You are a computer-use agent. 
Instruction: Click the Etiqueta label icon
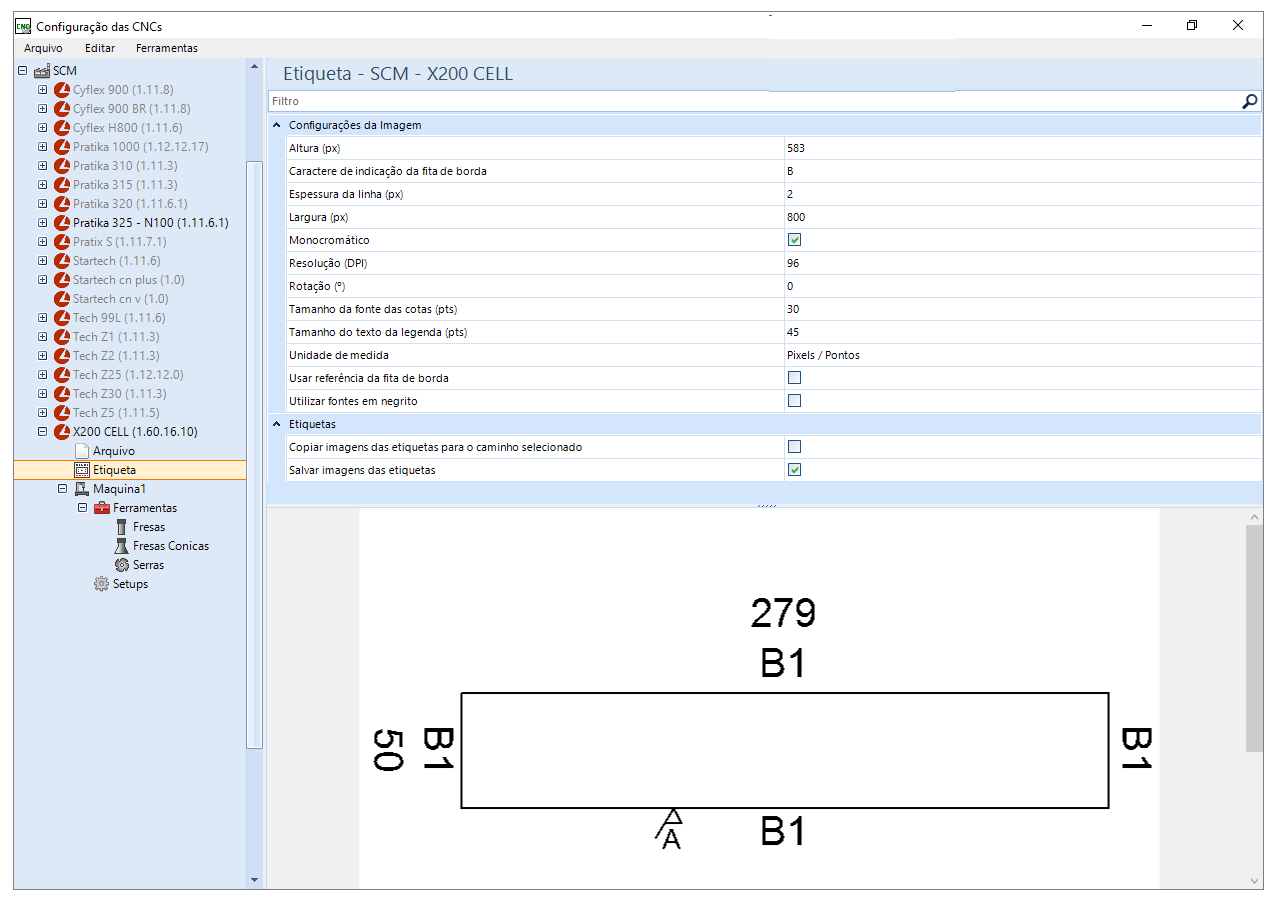point(82,470)
